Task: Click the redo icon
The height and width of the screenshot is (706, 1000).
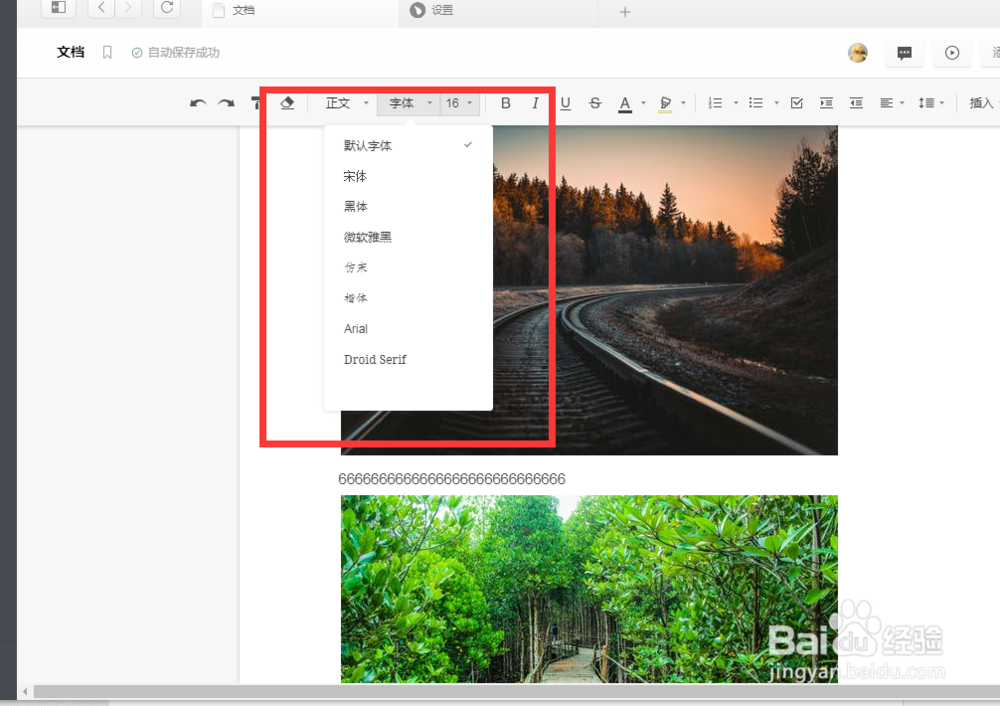Action: click(x=228, y=103)
